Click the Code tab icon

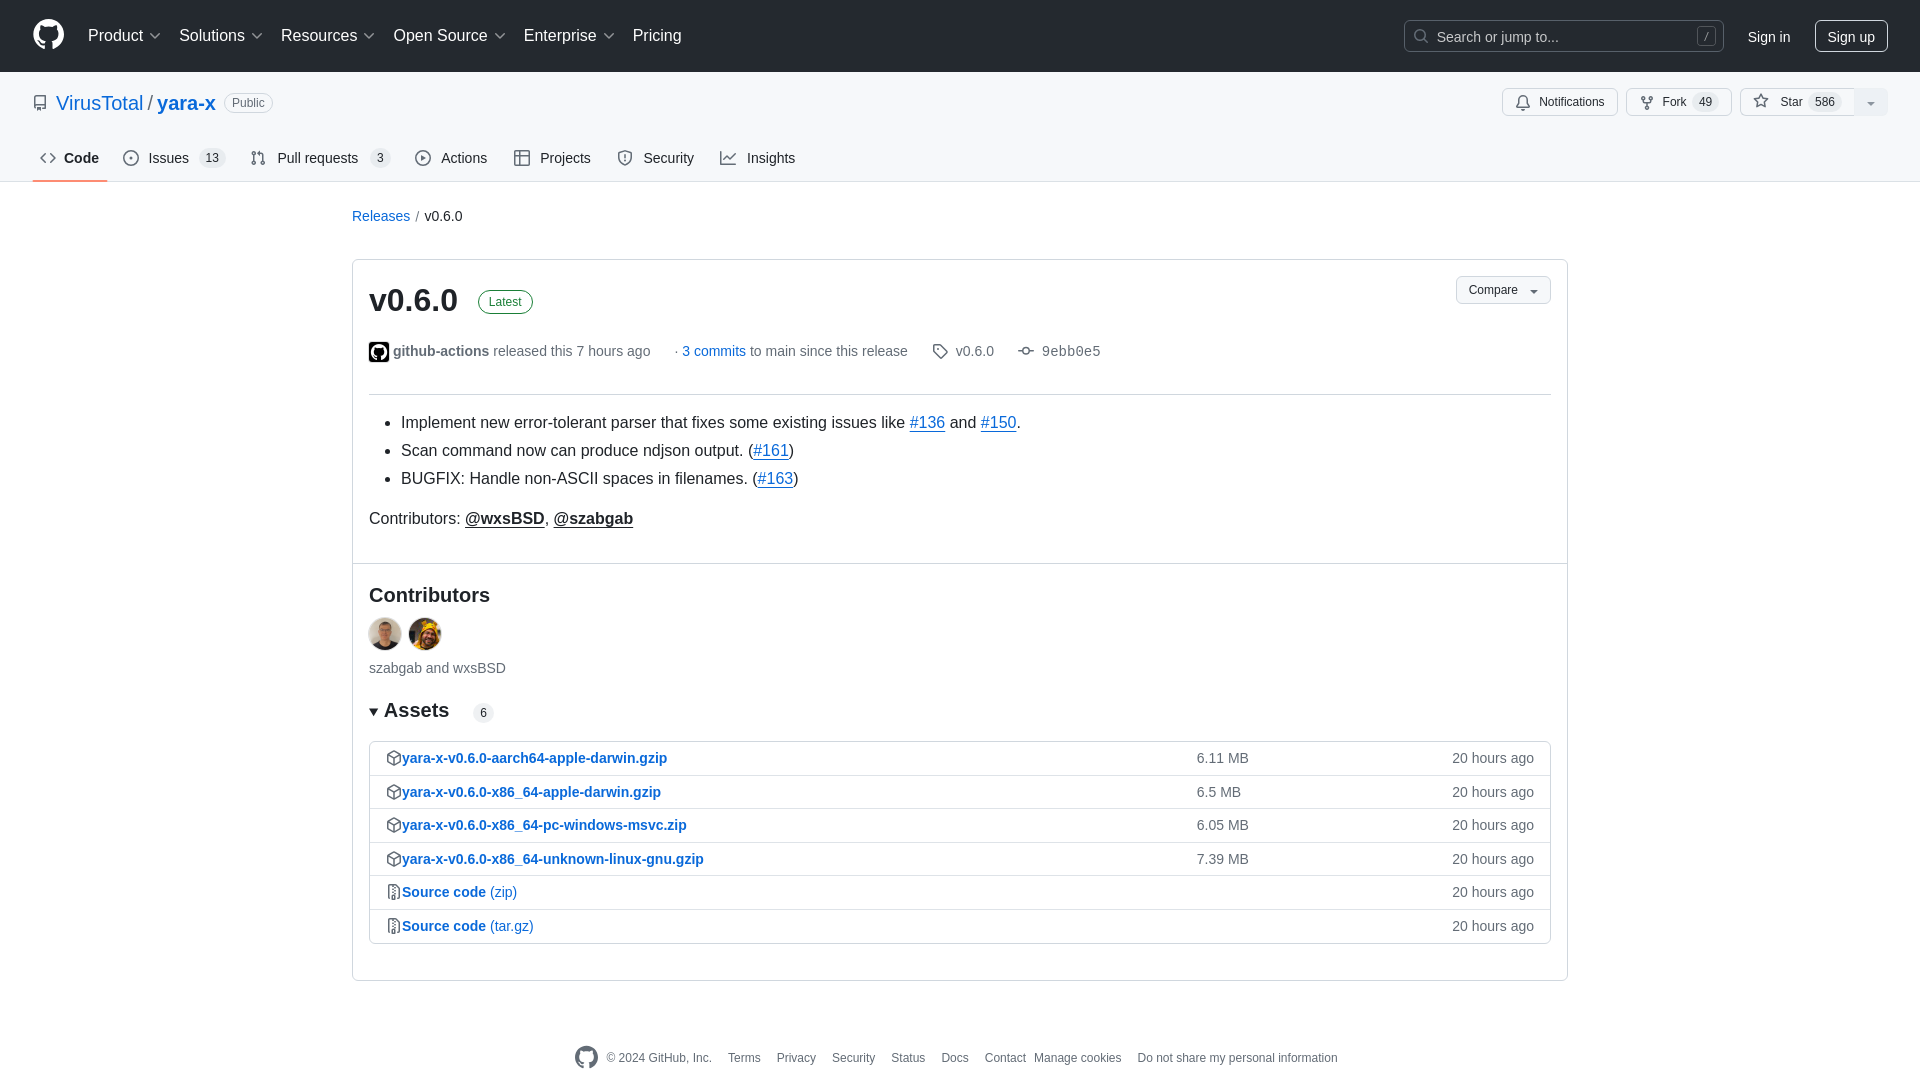click(48, 159)
